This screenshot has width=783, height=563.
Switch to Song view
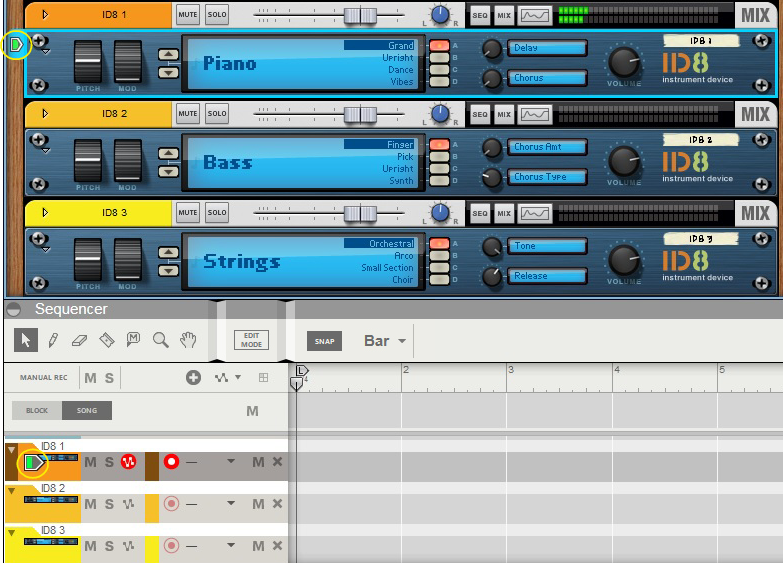(87, 411)
